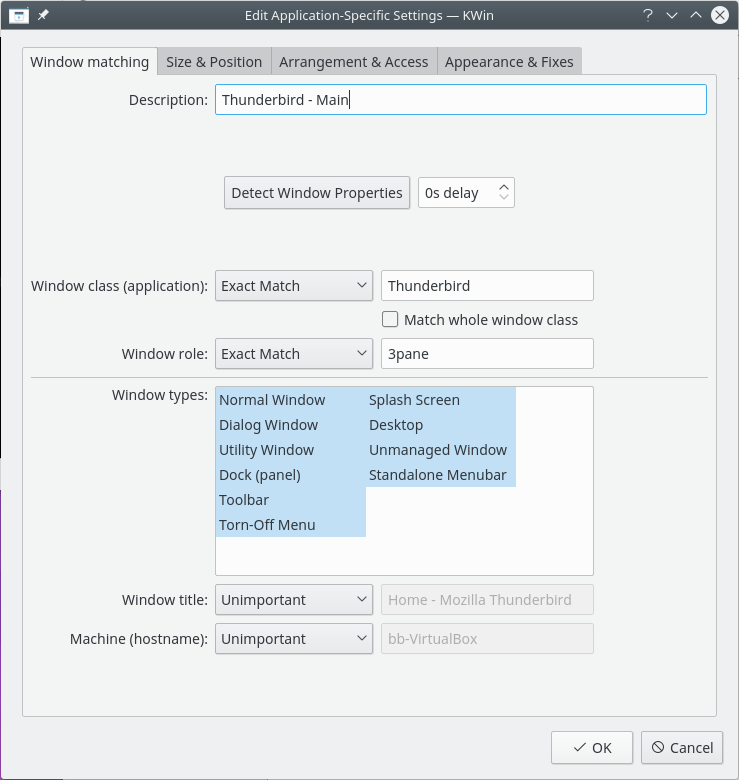This screenshot has height=780, width=739.
Task: Click the Cancel button
Action: point(681,747)
